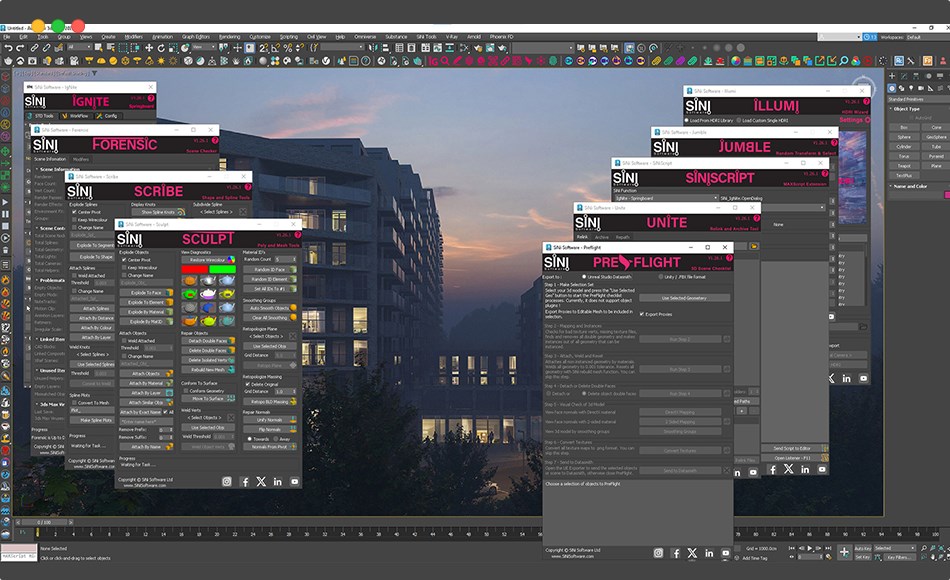950x580 pixels.
Task: Click the Instagram icon in PreFlight footer
Action: pos(658,553)
